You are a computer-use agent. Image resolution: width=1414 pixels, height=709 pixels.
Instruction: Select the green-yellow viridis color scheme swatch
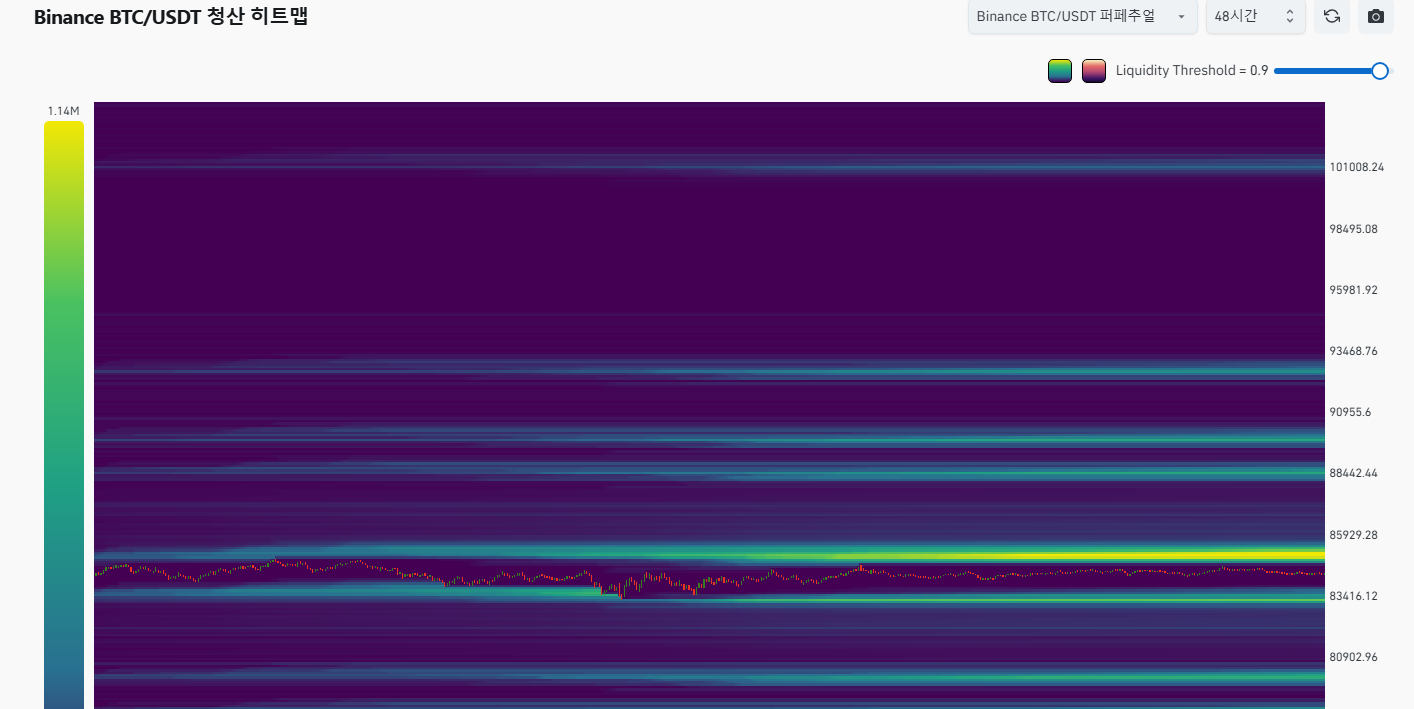1060,71
